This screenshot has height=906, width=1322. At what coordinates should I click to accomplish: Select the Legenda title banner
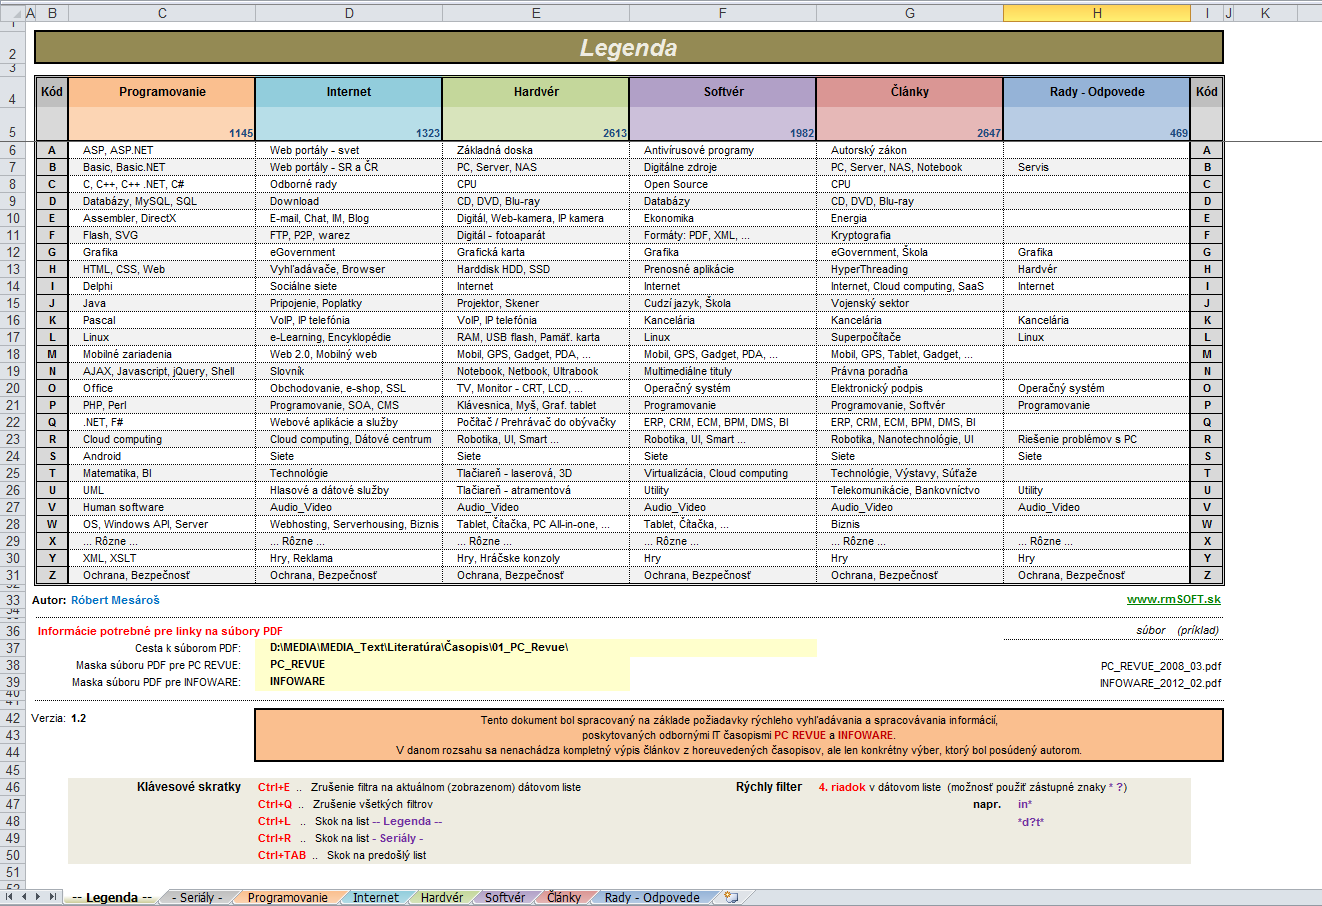click(x=628, y=47)
